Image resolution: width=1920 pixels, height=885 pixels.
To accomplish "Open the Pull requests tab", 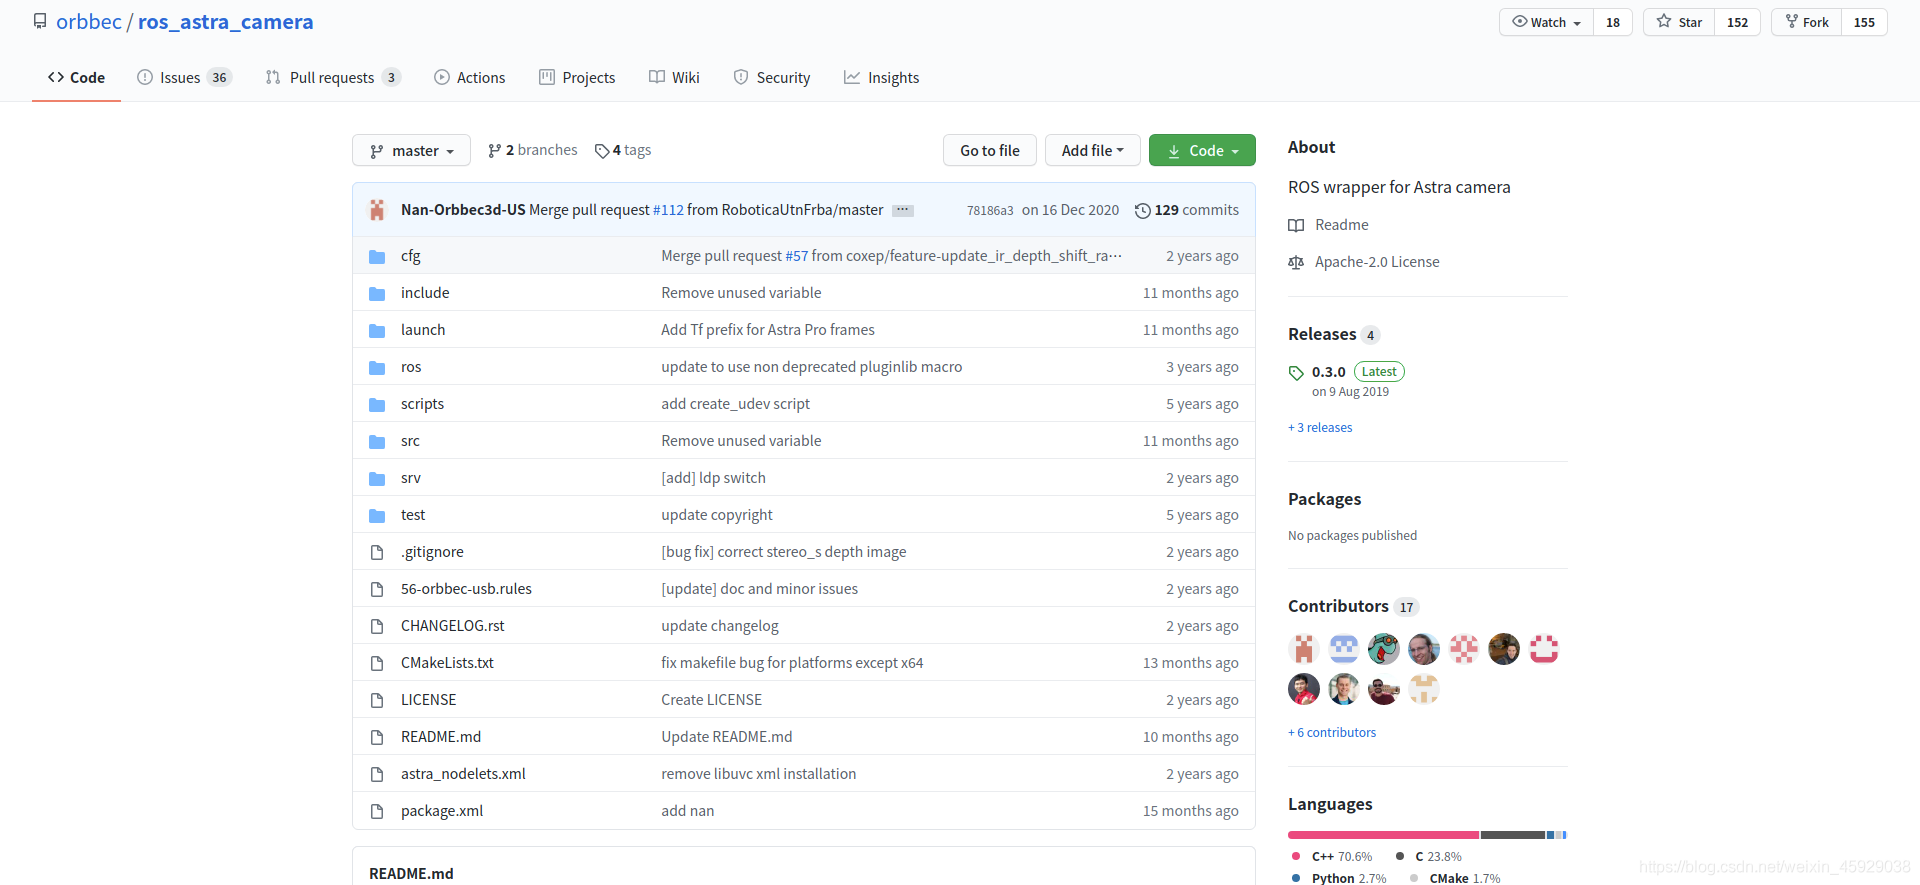I will (x=333, y=78).
